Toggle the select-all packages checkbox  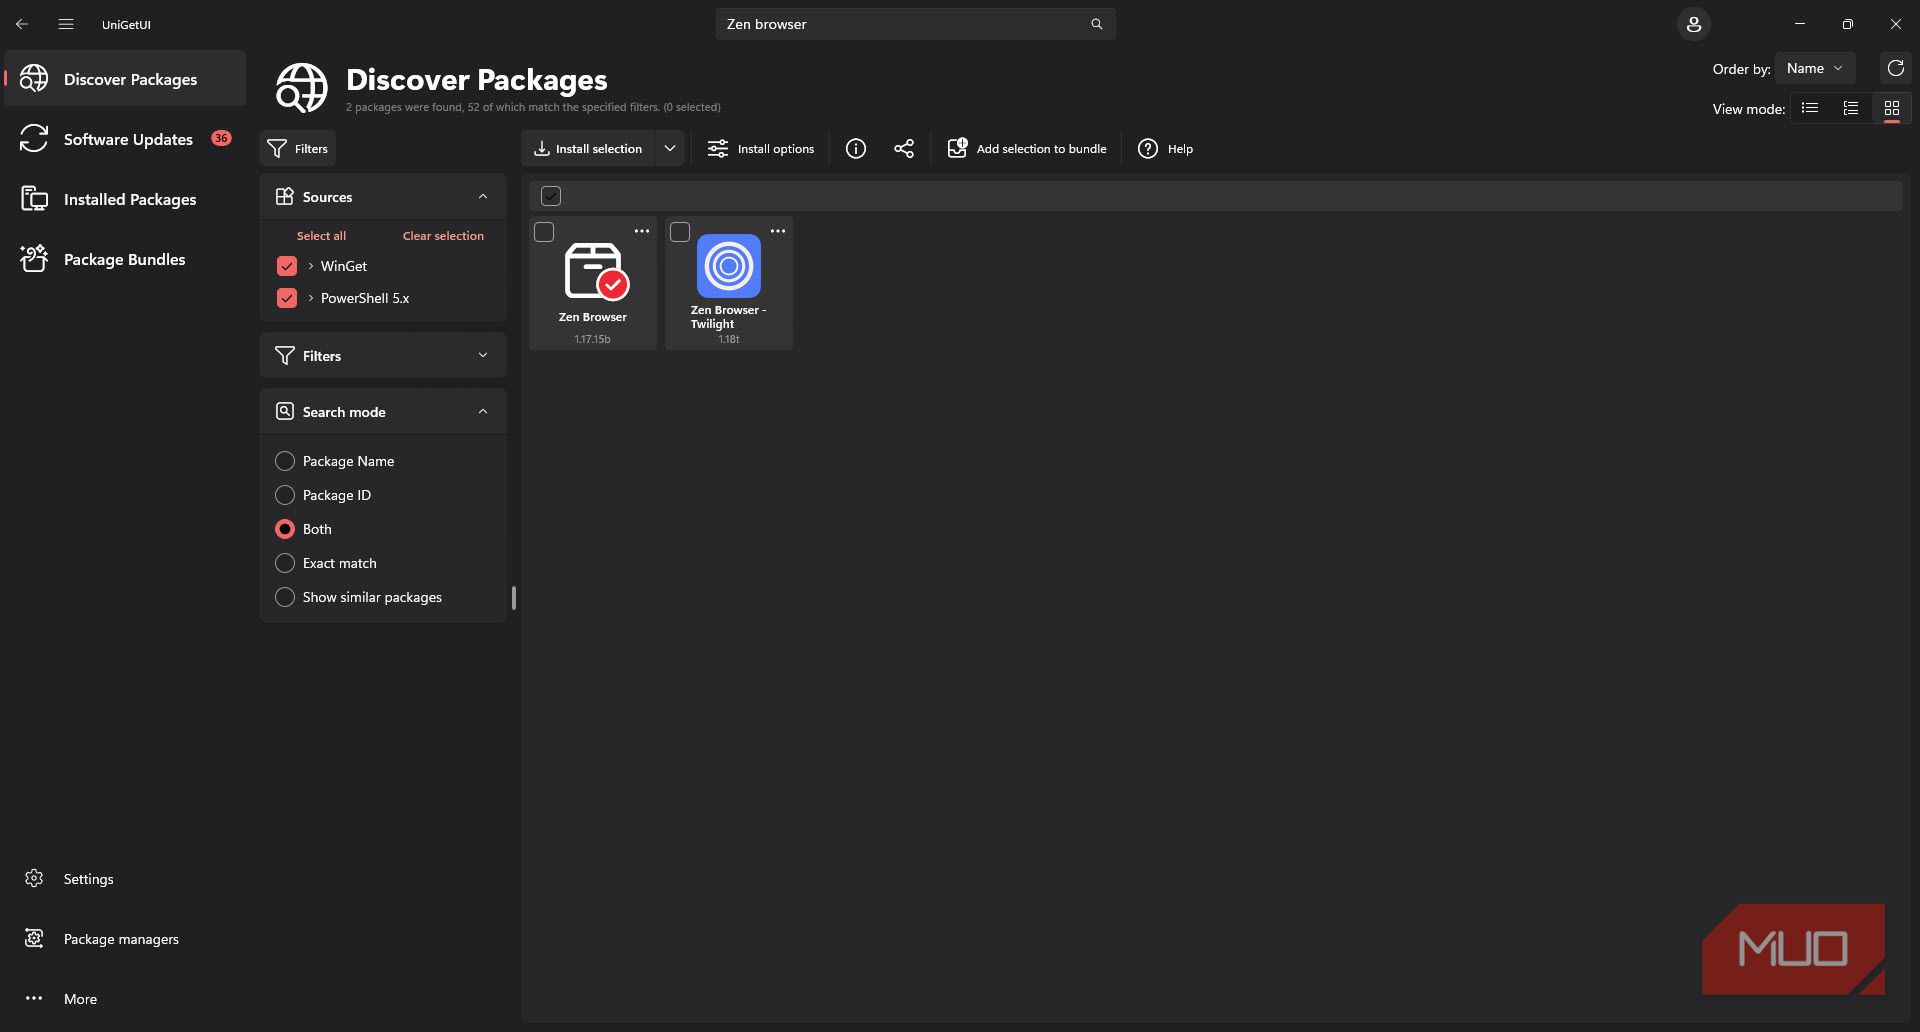551,196
